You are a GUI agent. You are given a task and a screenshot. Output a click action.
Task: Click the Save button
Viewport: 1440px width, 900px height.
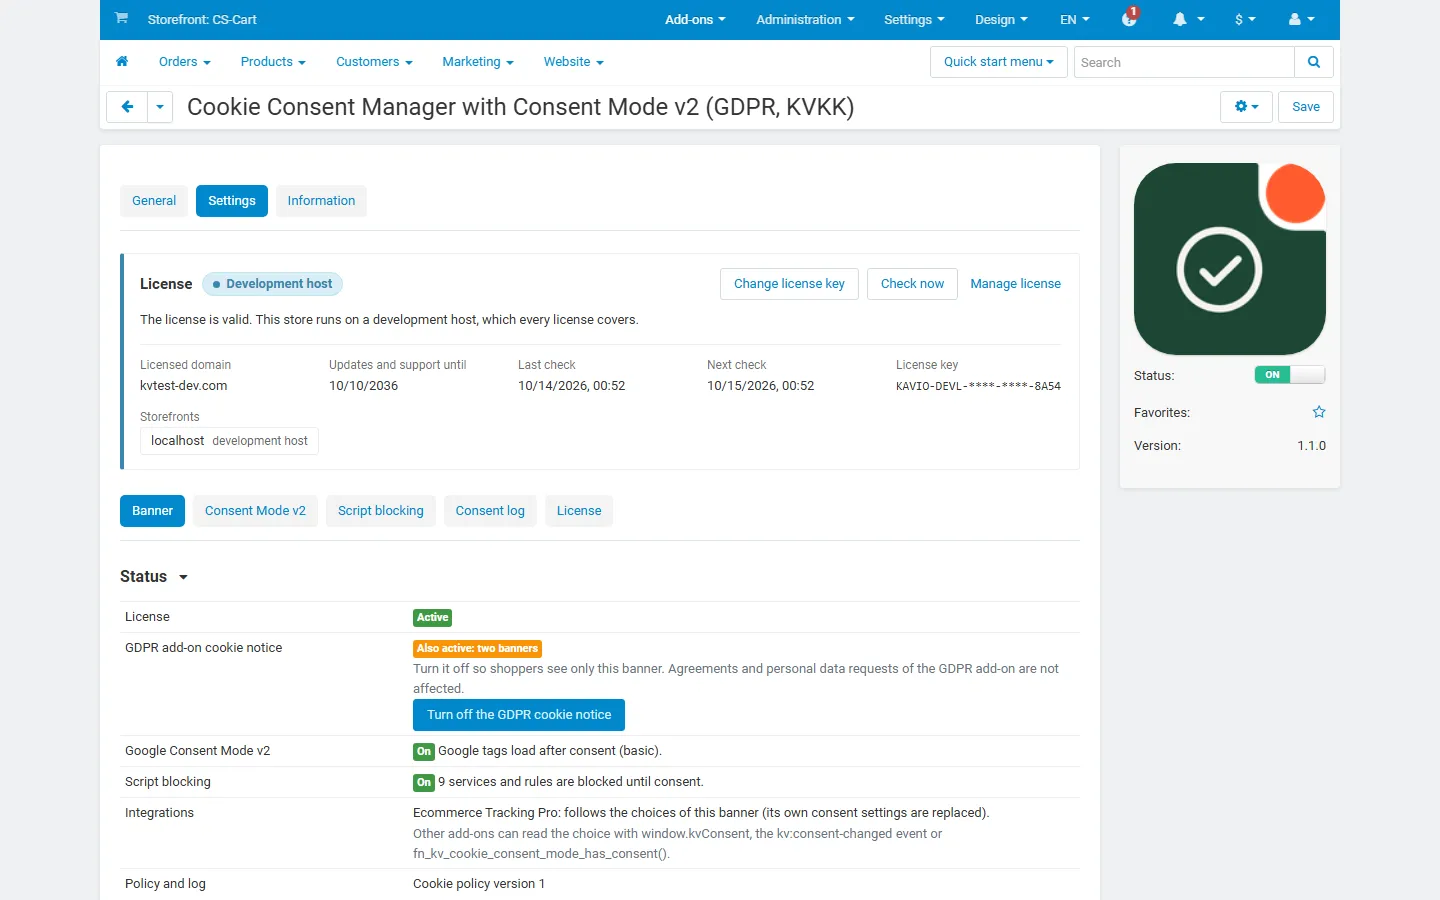pos(1306,107)
